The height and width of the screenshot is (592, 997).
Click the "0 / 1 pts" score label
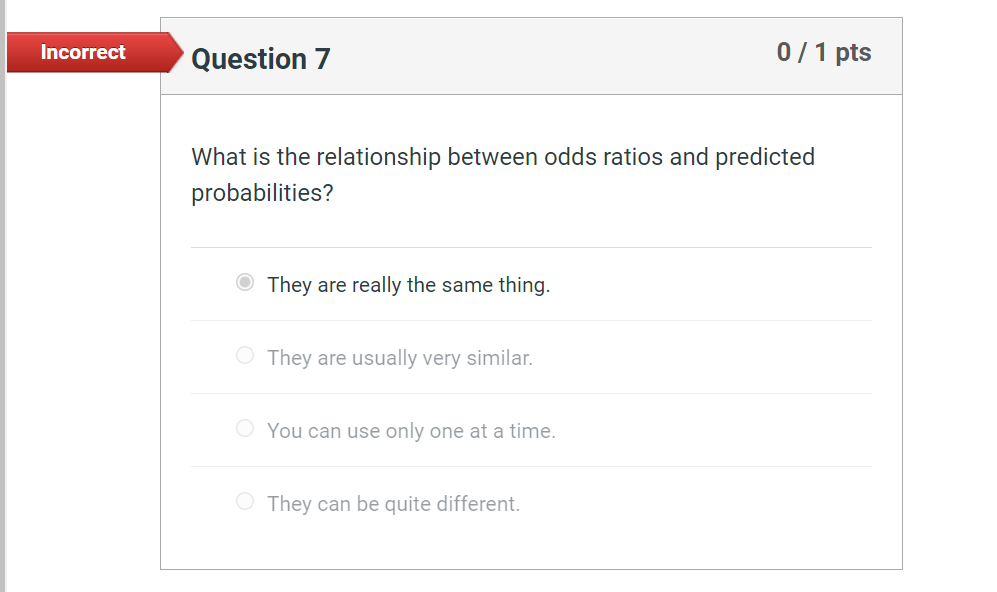pyautogui.click(x=823, y=52)
